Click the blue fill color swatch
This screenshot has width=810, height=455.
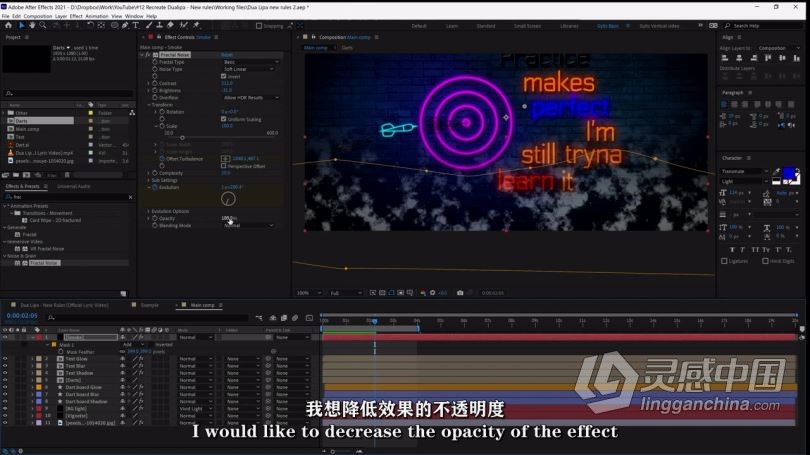point(788,174)
